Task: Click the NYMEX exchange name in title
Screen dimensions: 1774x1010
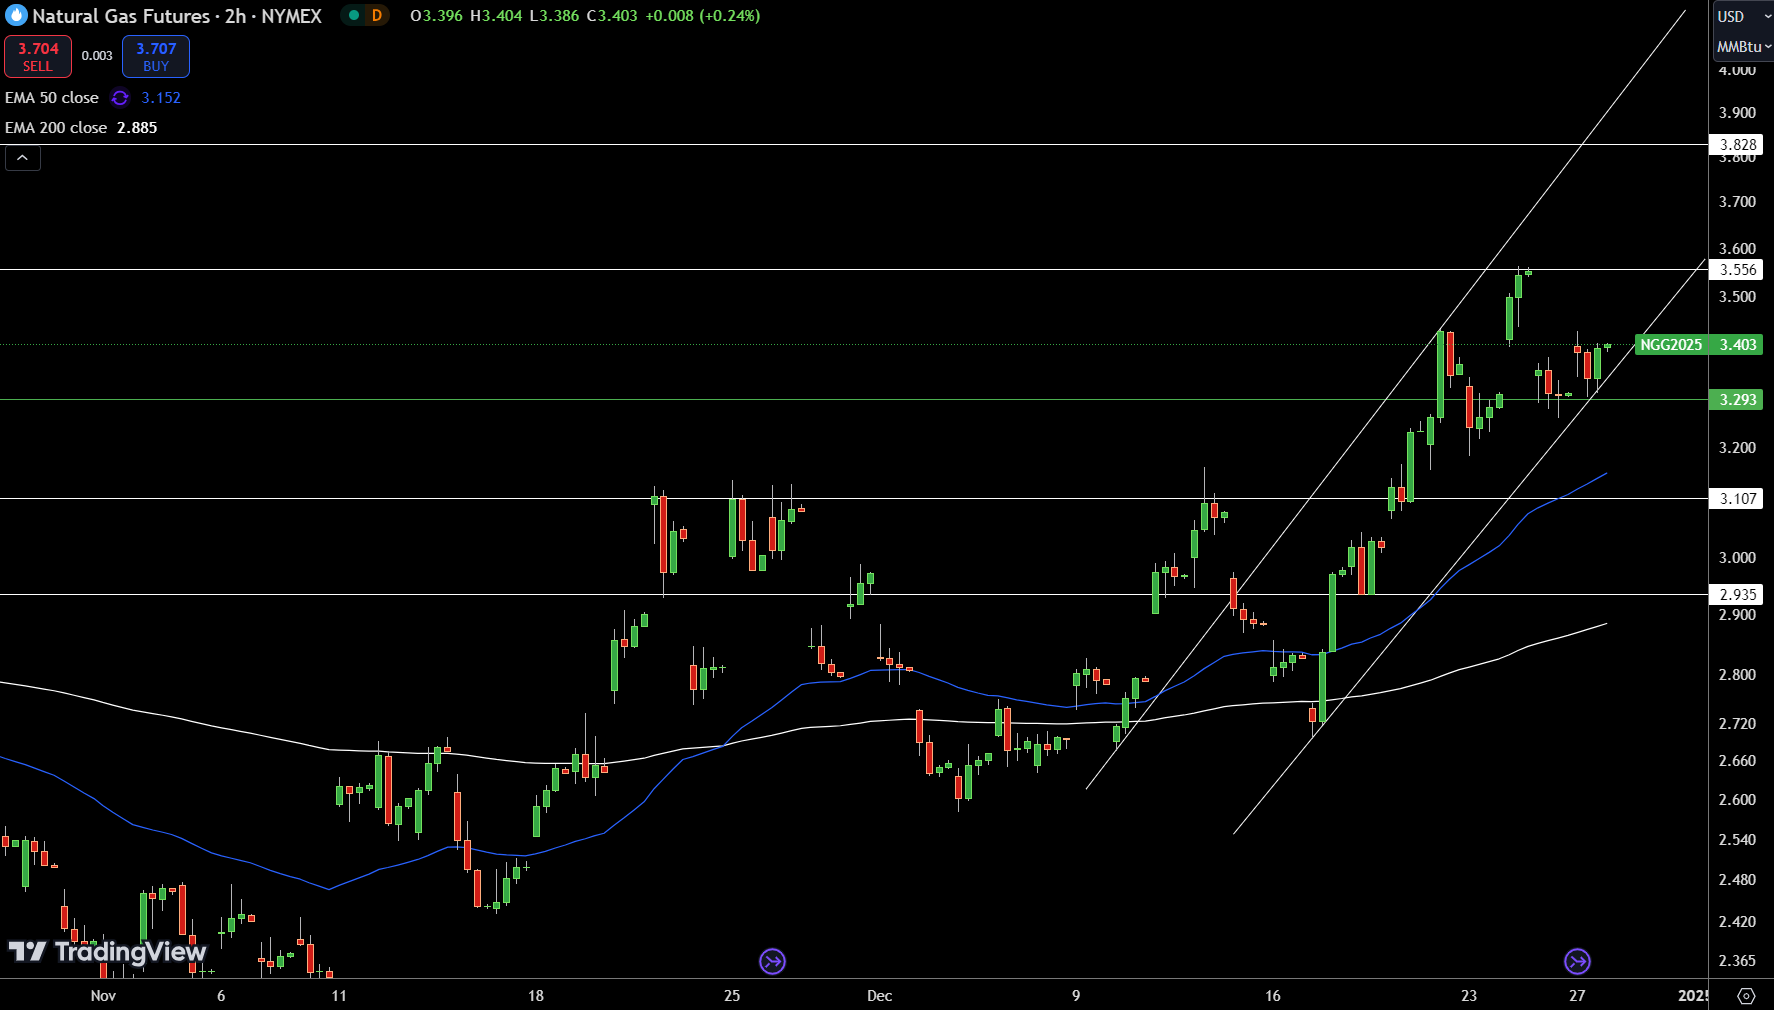Action: point(292,16)
